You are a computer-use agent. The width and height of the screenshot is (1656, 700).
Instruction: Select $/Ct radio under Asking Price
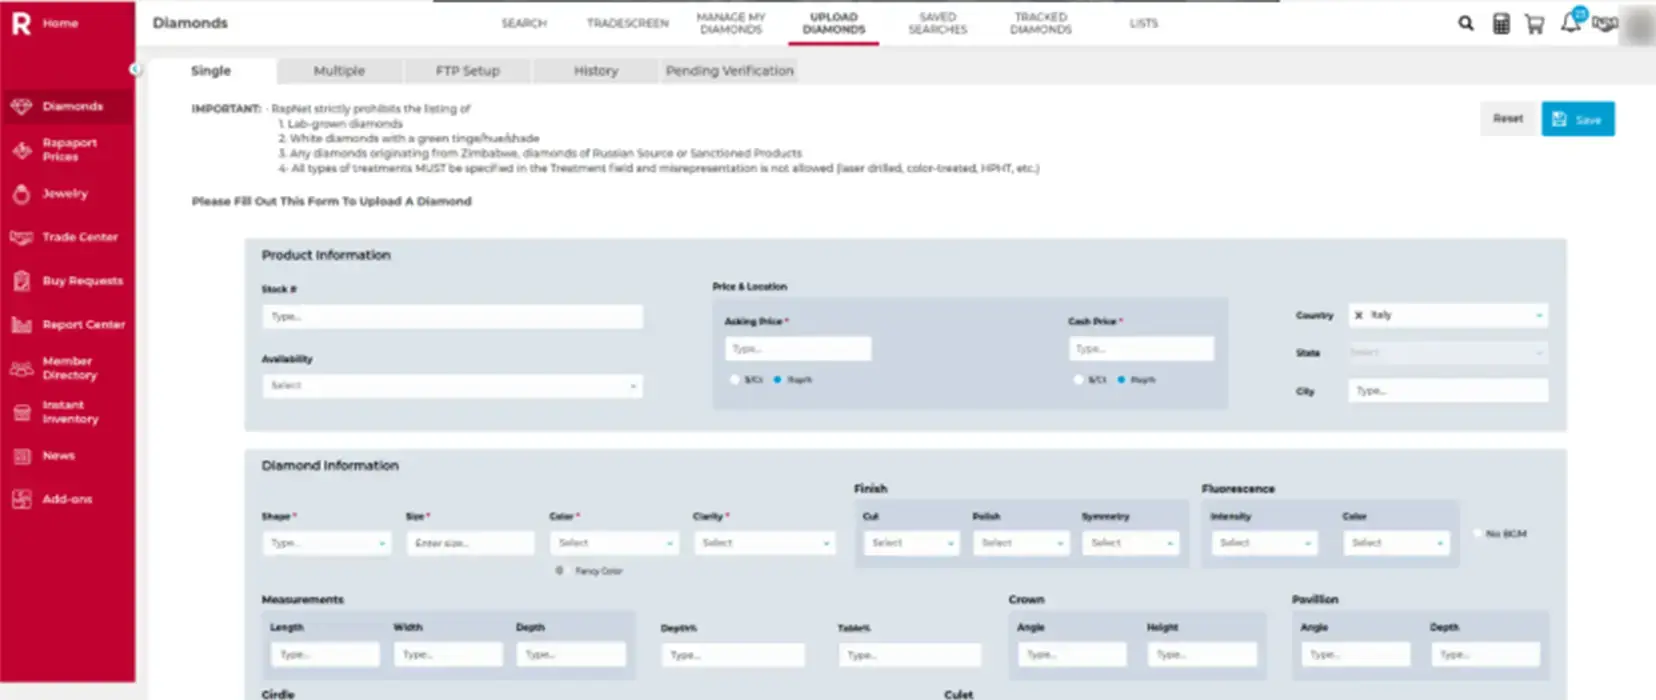pos(735,380)
